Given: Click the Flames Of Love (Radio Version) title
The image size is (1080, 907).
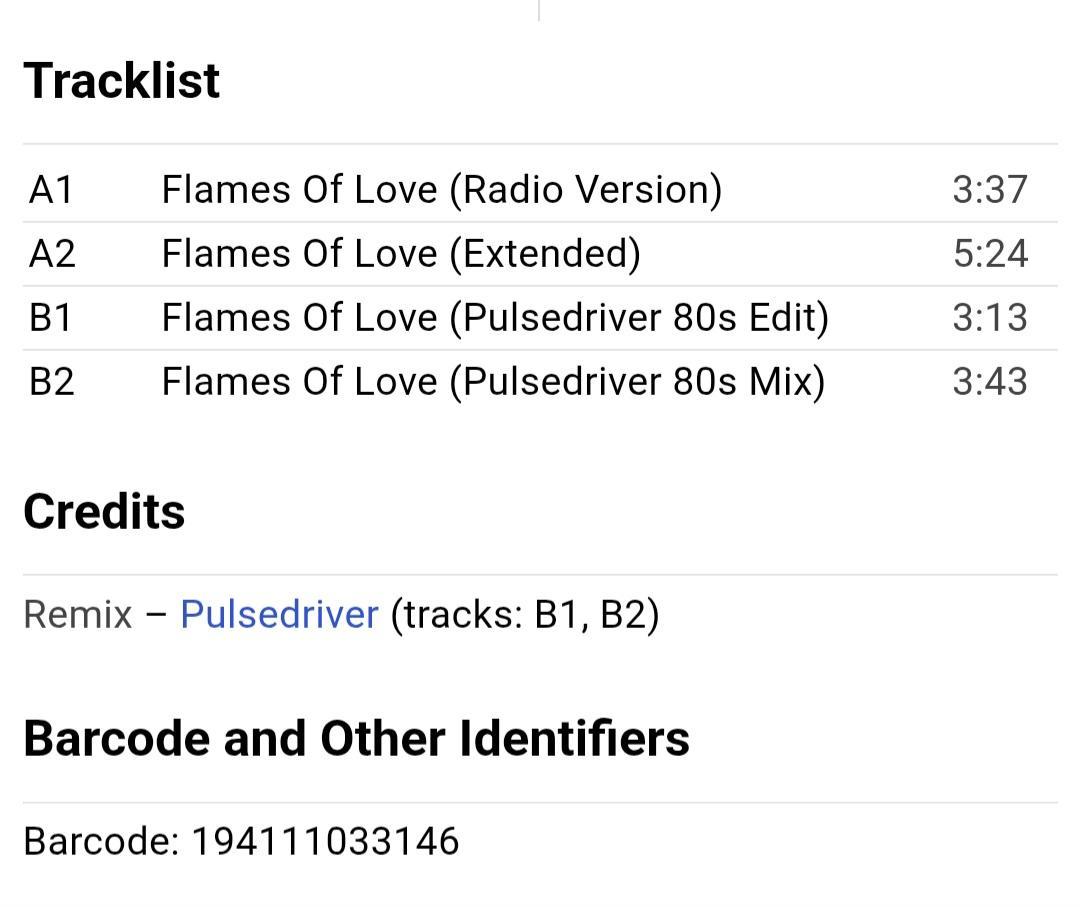Looking at the screenshot, I should click(441, 189).
